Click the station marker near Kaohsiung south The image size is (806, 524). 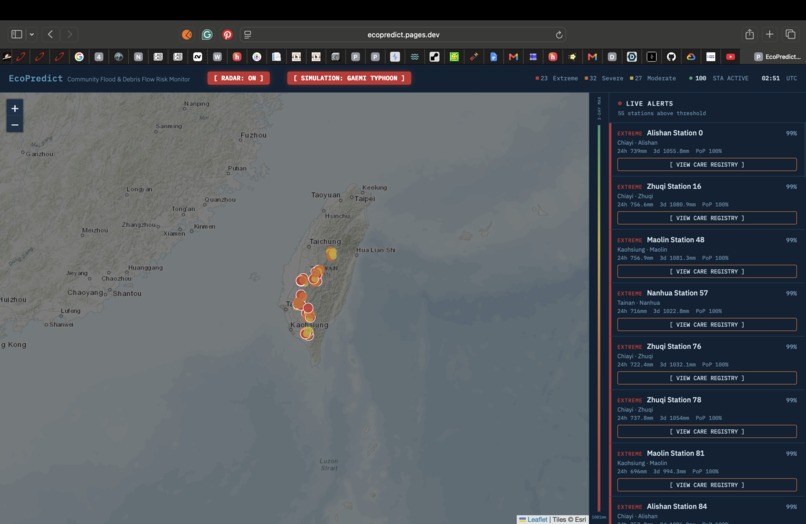pyautogui.click(x=307, y=334)
